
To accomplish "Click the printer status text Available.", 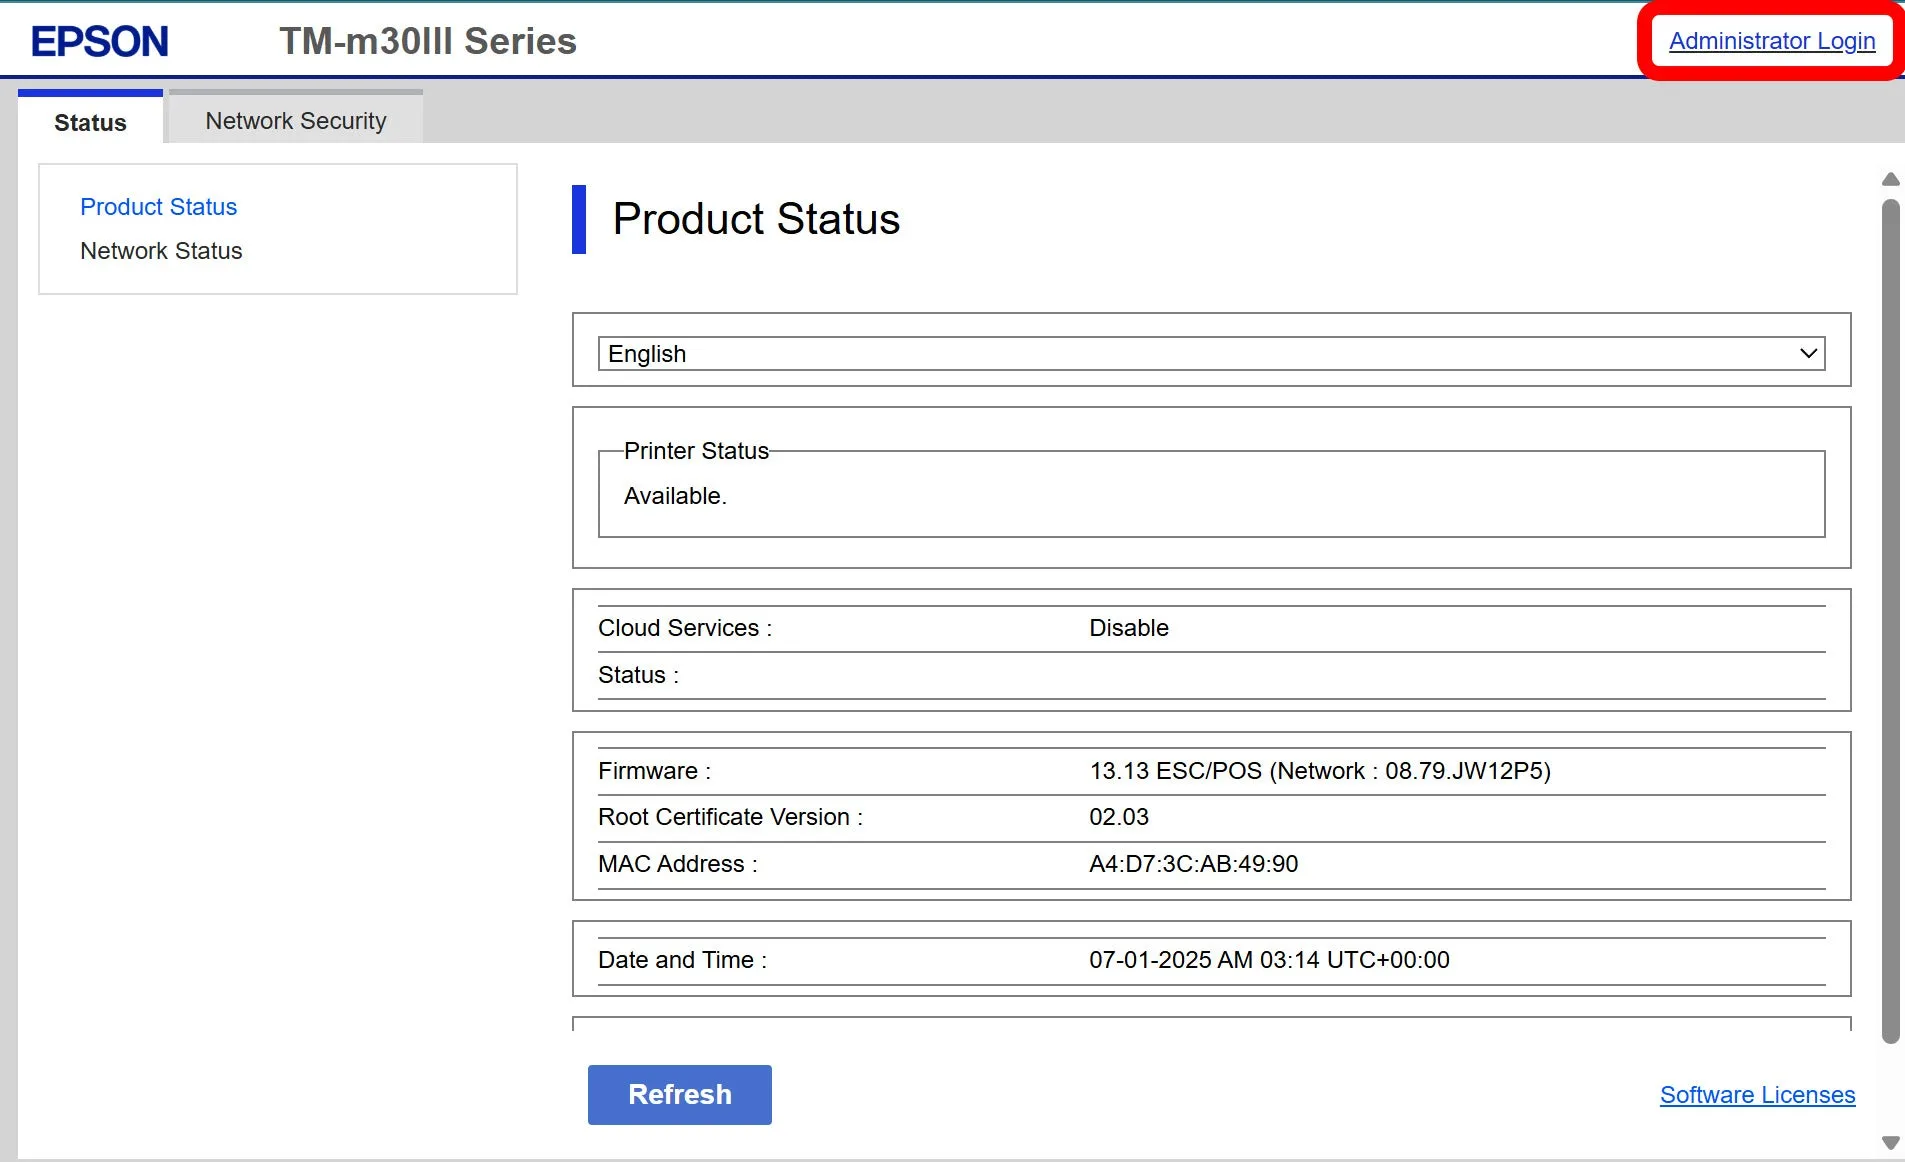I will coord(675,495).
